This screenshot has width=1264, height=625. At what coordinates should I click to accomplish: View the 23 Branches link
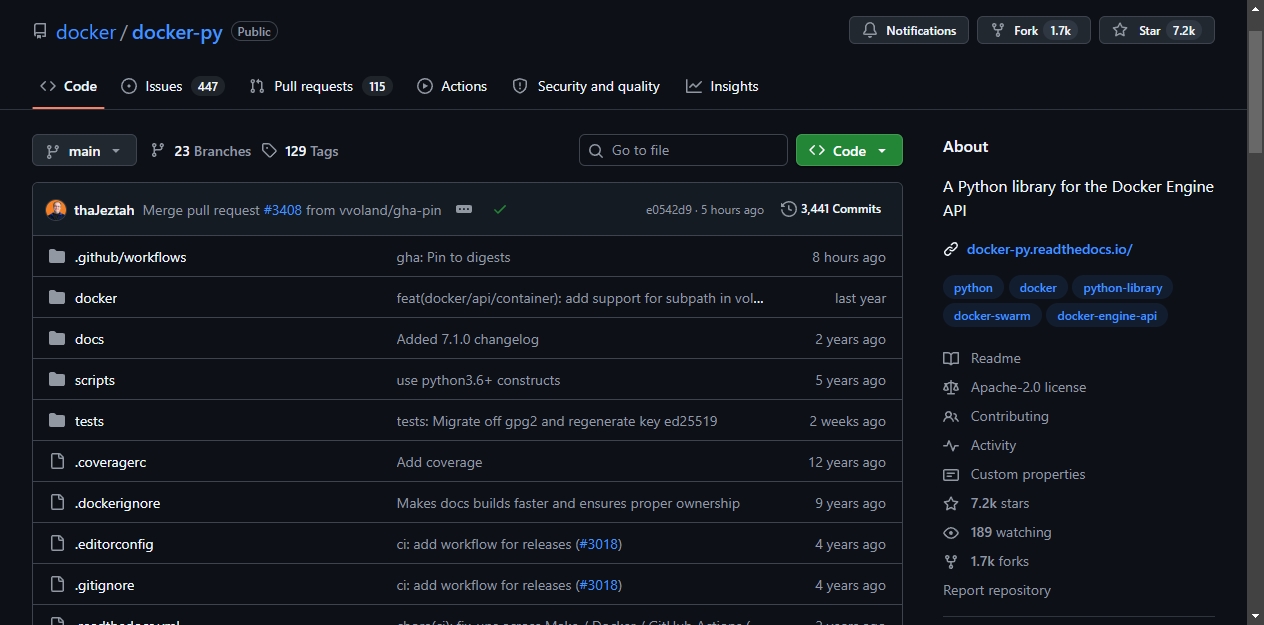(x=201, y=151)
